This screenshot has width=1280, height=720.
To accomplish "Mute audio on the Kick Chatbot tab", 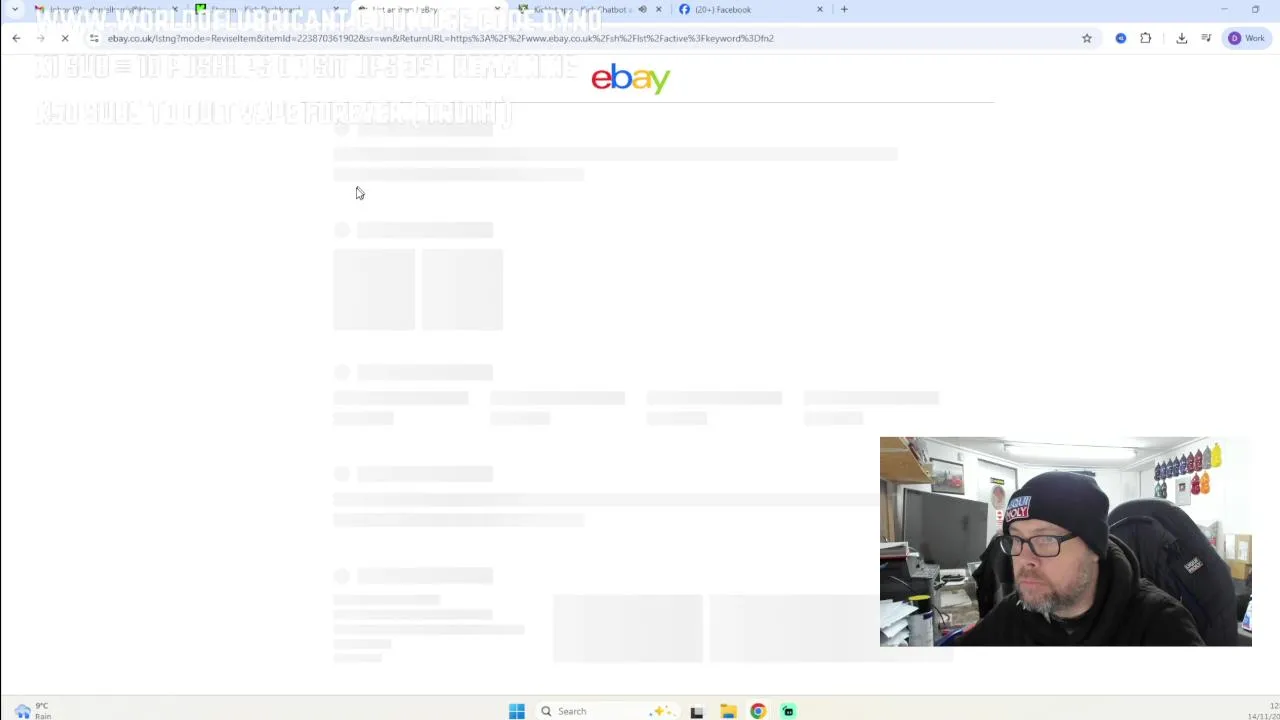I will click(x=642, y=9).
